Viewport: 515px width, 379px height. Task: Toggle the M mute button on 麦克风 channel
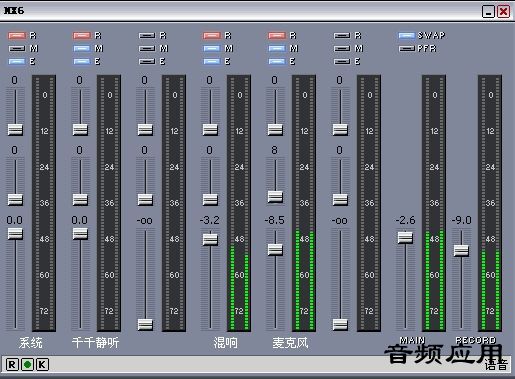(x=277, y=49)
